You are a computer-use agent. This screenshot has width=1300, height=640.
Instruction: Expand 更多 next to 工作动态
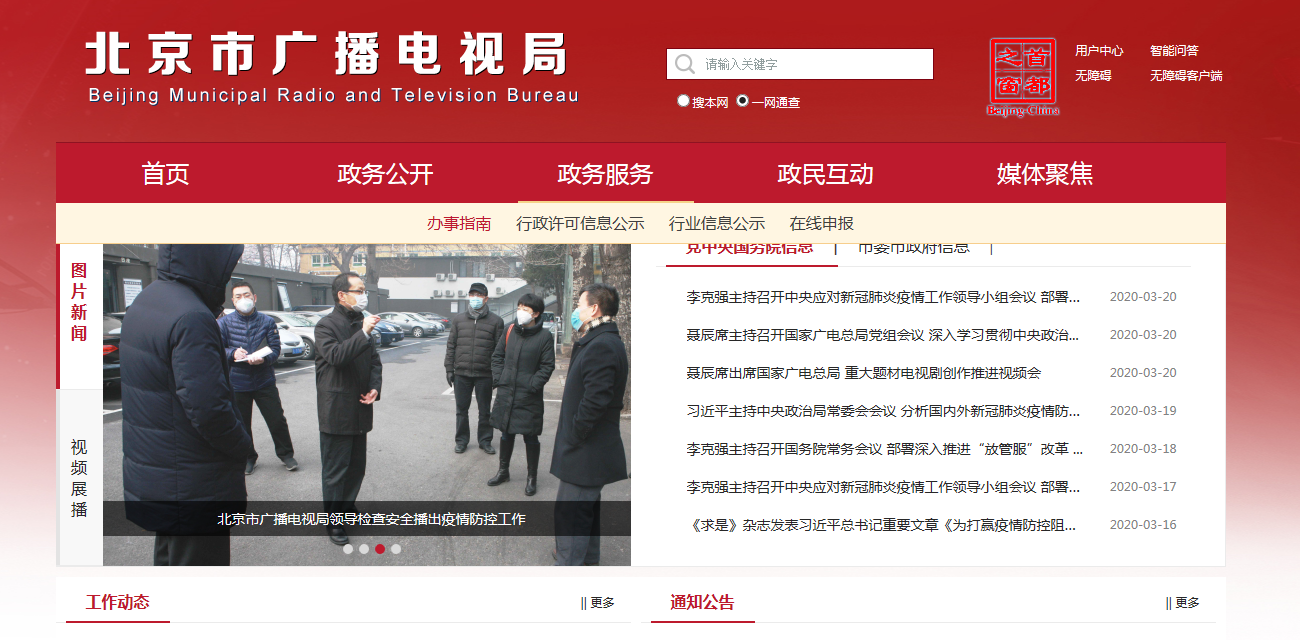[598, 603]
